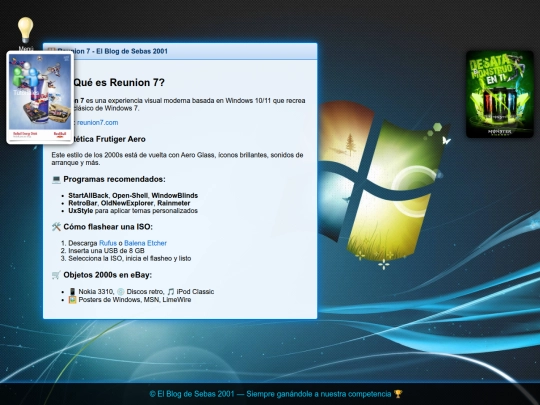Click the Frutiger Aero heading

pyautogui.click(x=109, y=139)
